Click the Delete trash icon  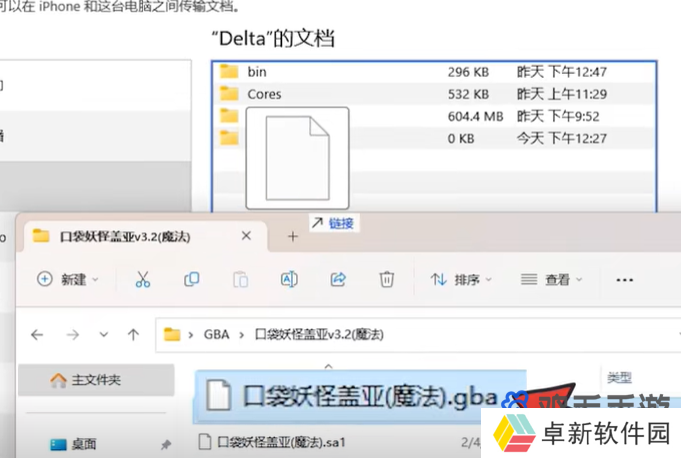click(x=387, y=280)
